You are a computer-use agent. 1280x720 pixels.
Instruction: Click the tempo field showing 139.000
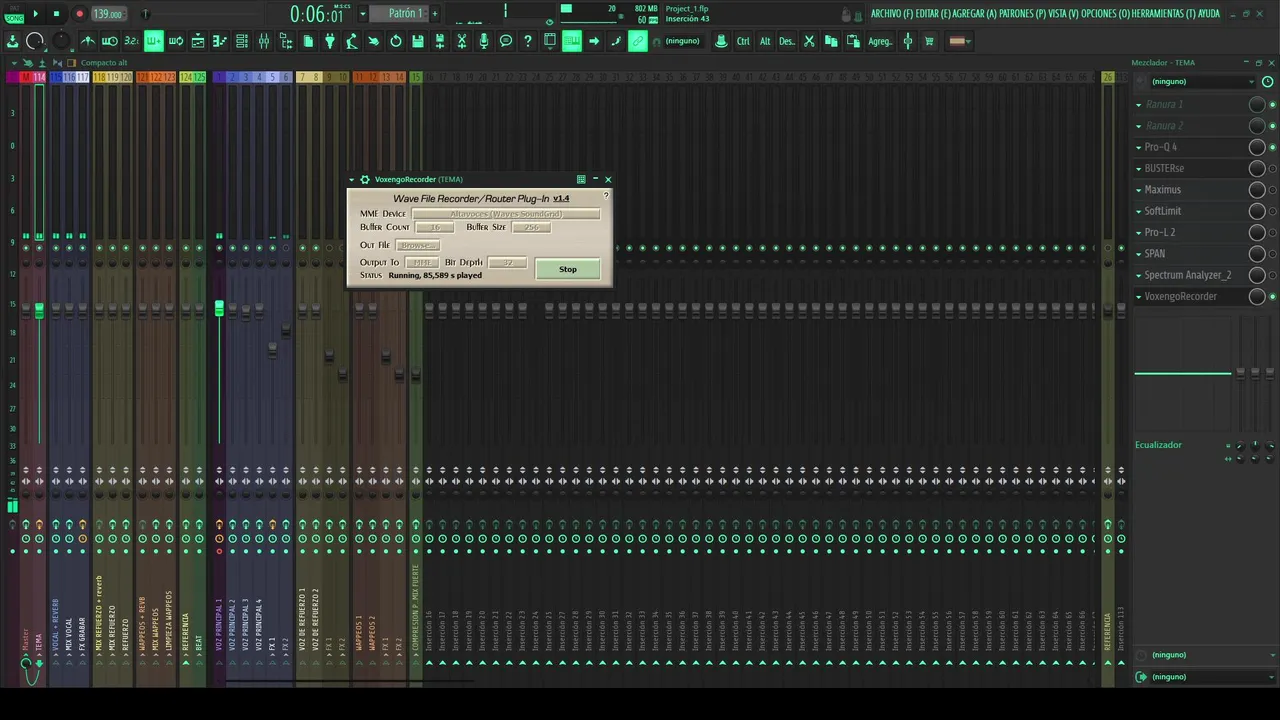pyautogui.click(x=107, y=14)
